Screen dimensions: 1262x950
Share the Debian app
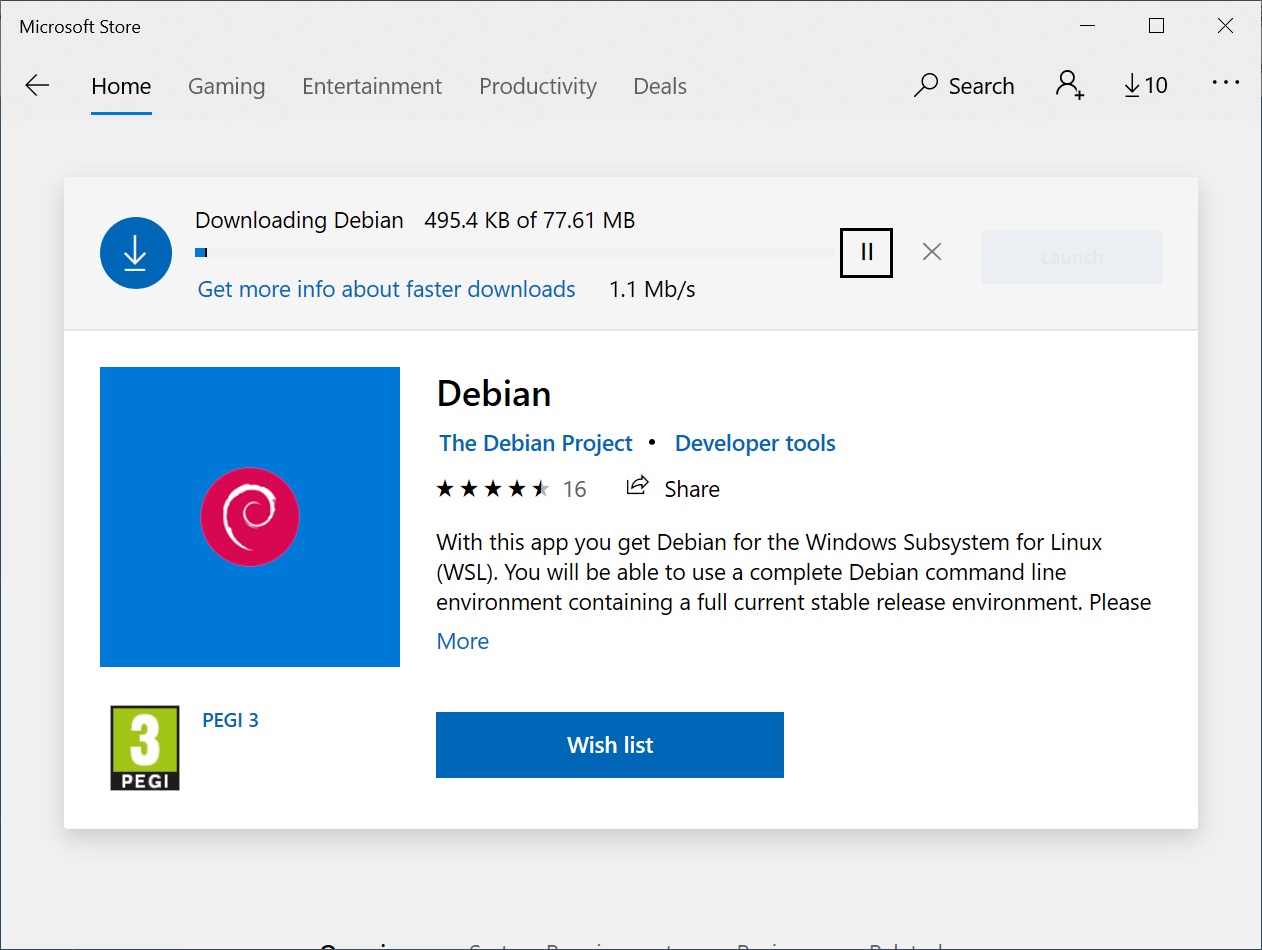pyautogui.click(x=673, y=488)
